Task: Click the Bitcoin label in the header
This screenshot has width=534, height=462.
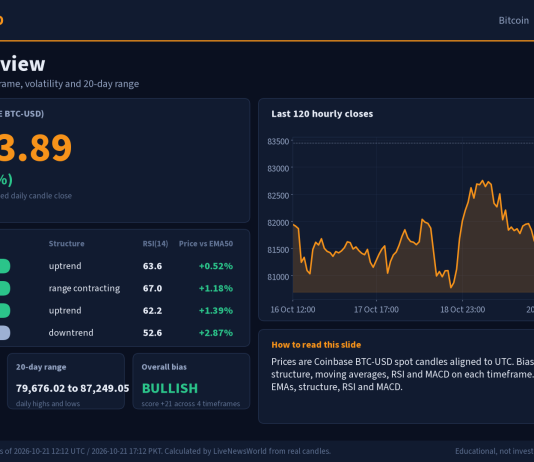Action: (514, 20)
